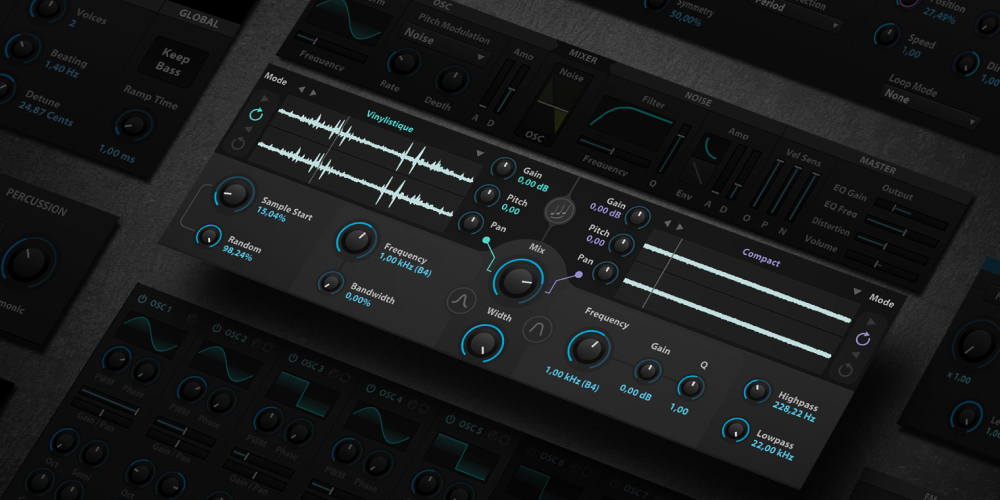Click the Speed knob in top-right window
1000x500 pixels.
click(x=886, y=35)
